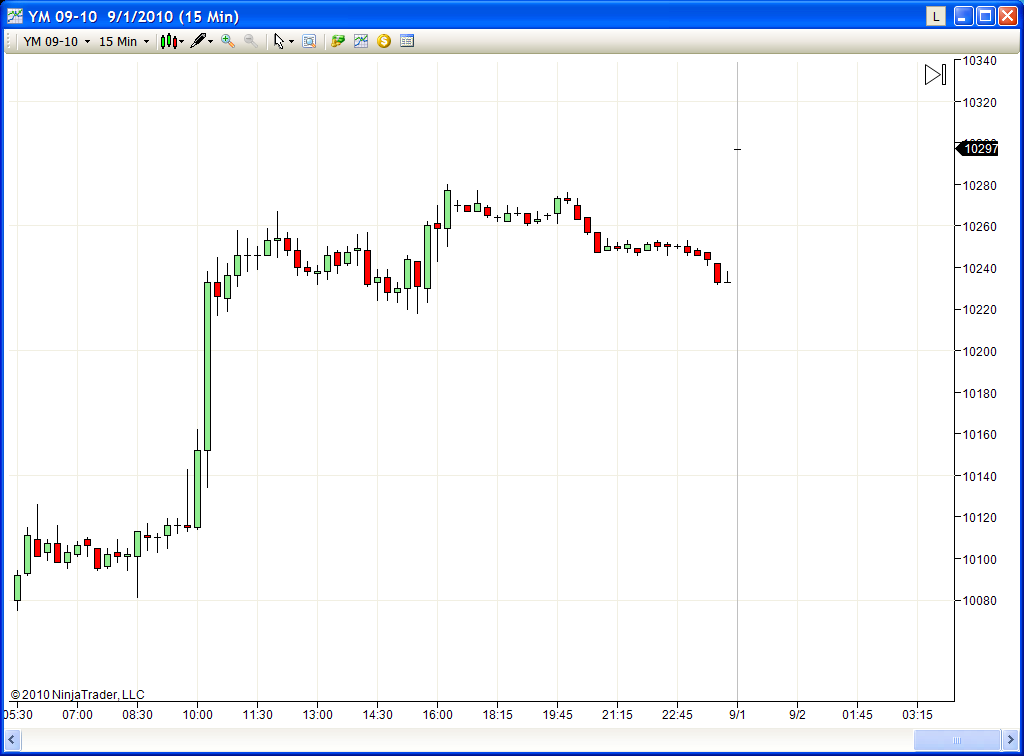Open the indicators chart icon

tap(361, 41)
